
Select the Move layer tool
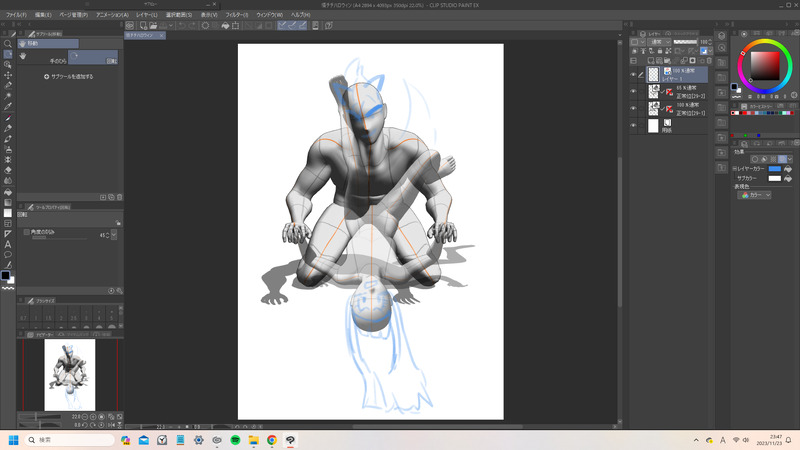pos(8,75)
